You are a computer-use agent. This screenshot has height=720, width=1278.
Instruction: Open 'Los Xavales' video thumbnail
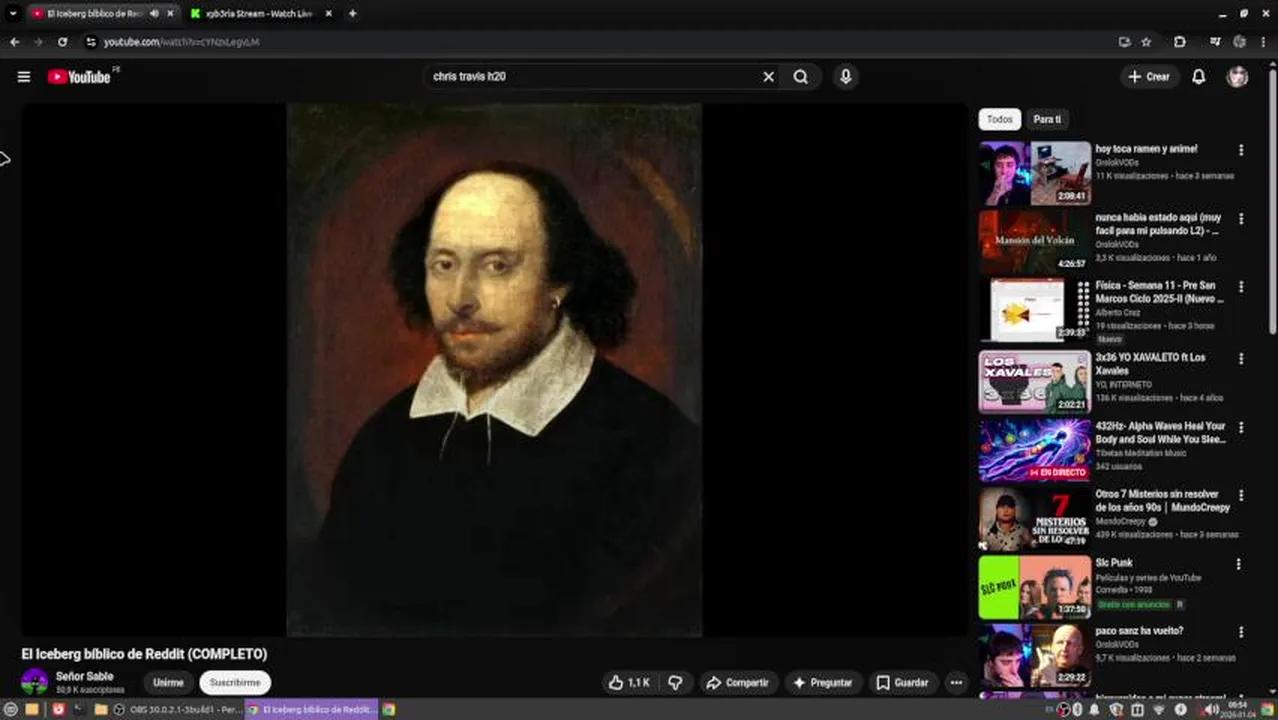point(1035,381)
